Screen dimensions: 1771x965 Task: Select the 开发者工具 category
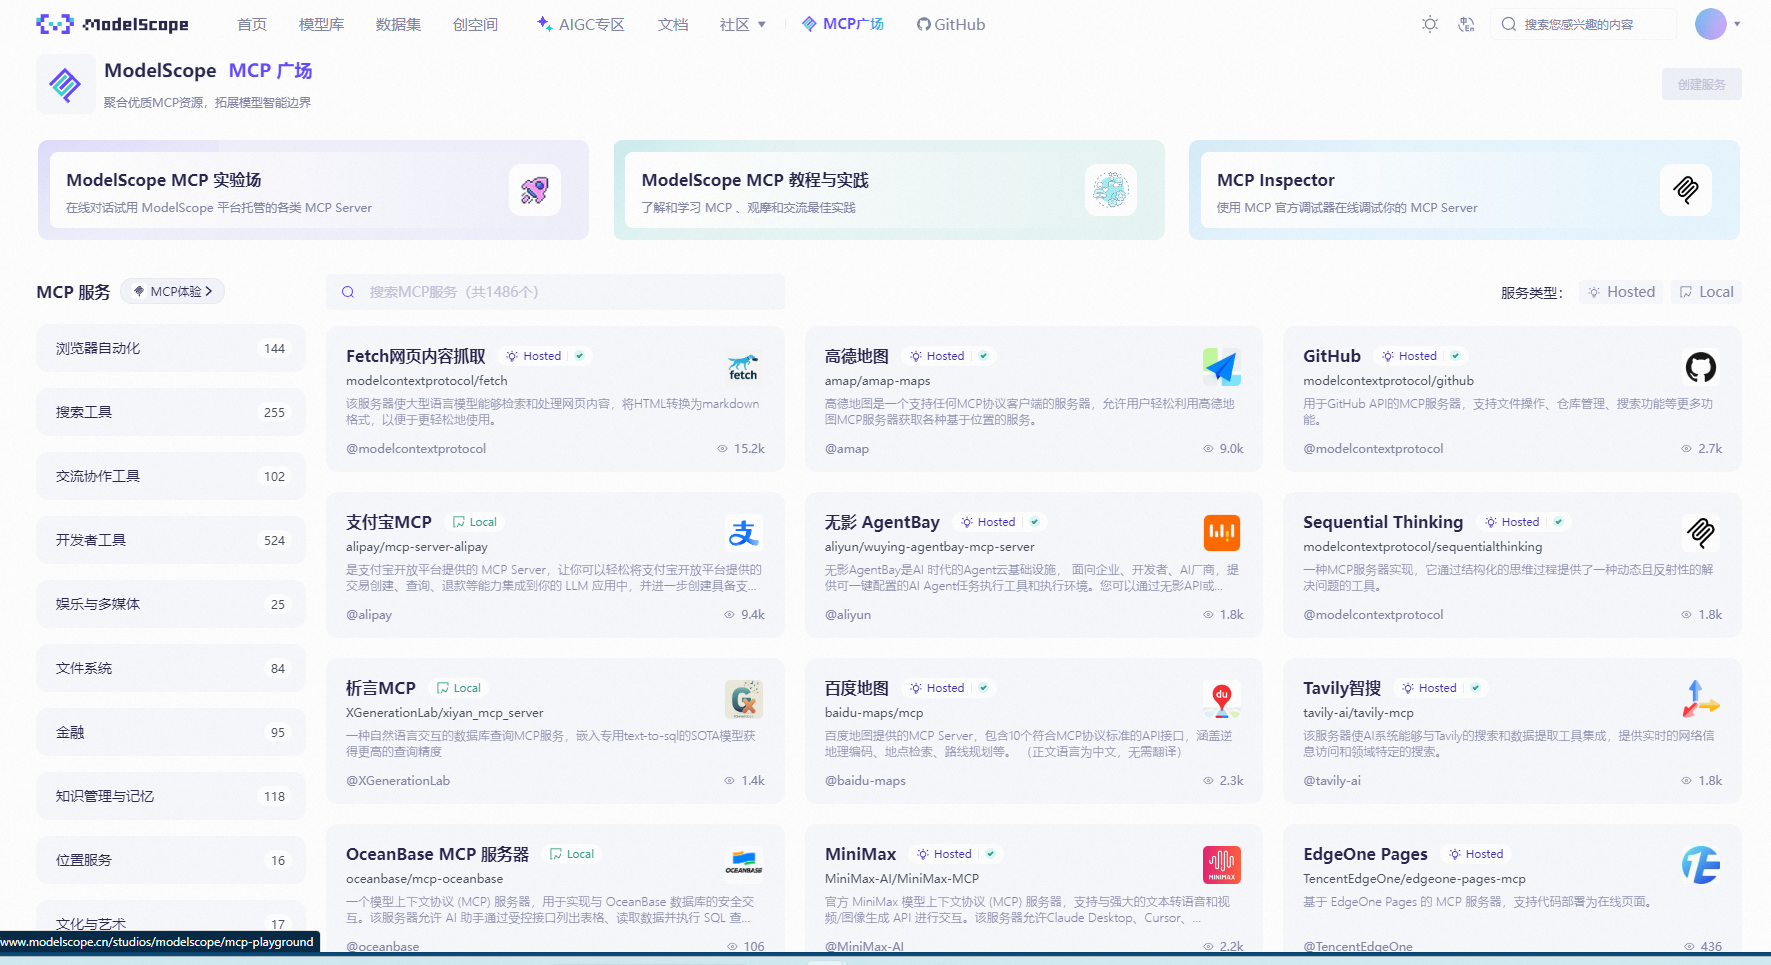(171, 540)
